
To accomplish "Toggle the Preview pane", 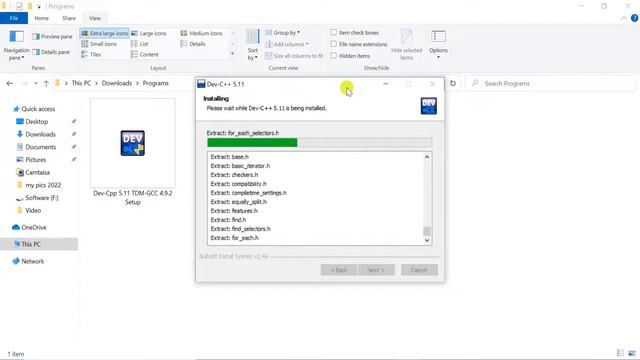I will (x=52, y=36).
